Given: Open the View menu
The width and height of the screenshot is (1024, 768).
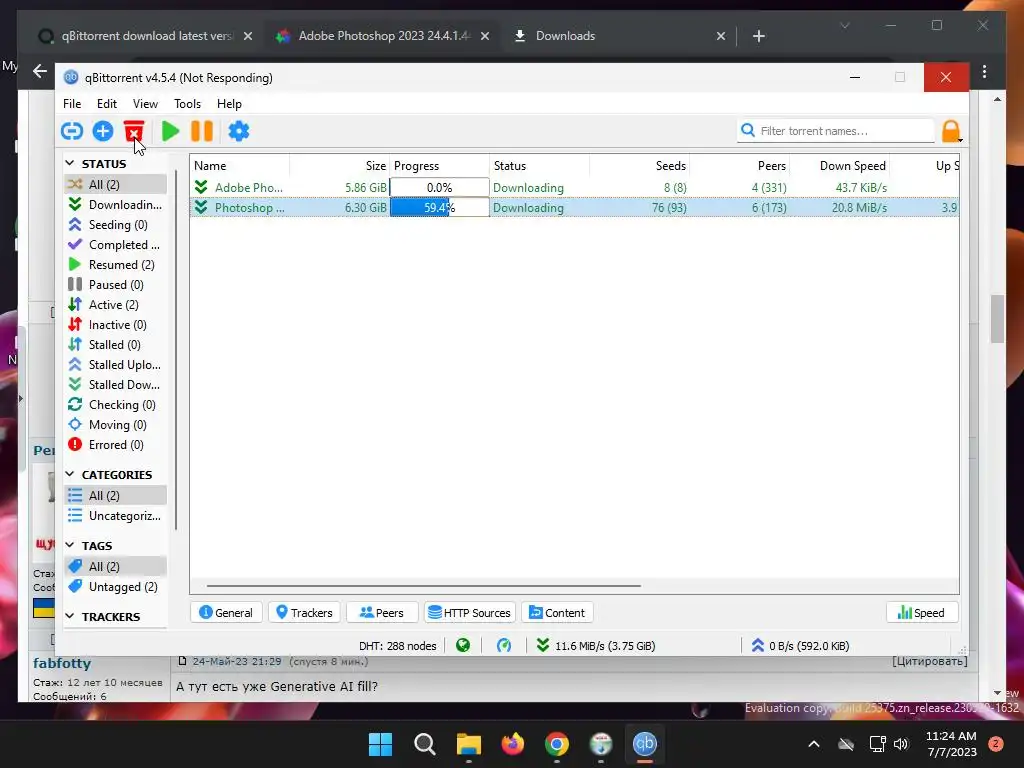Looking at the screenshot, I should click(145, 104).
